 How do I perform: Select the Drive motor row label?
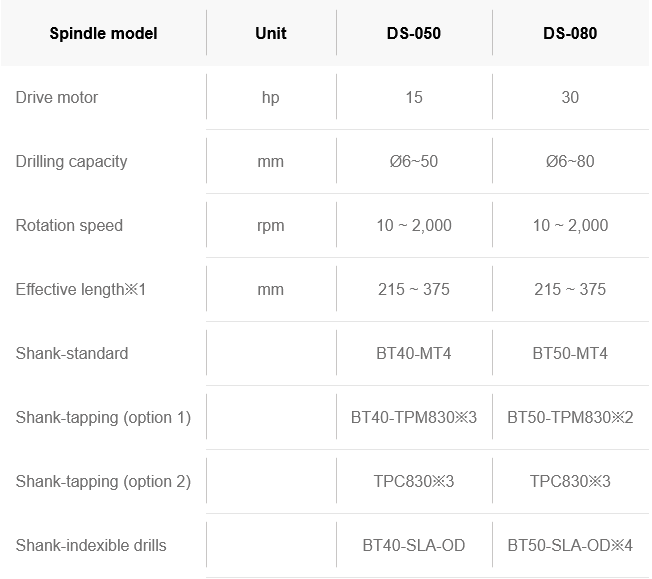click(x=57, y=97)
